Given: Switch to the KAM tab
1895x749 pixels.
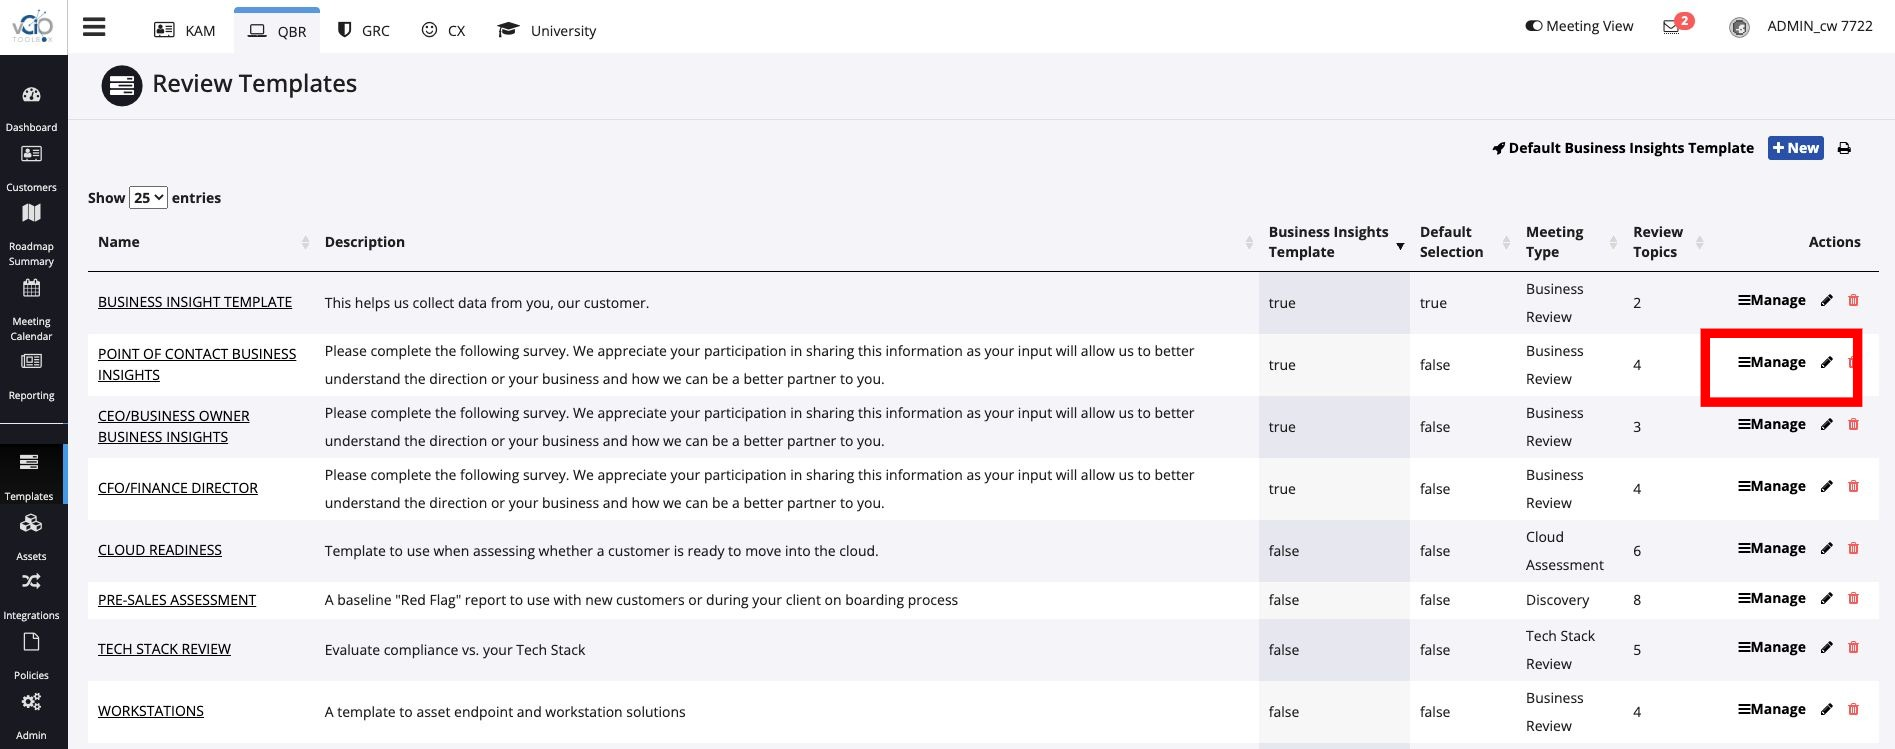Looking at the screenshot, I should tap(185, 30).
